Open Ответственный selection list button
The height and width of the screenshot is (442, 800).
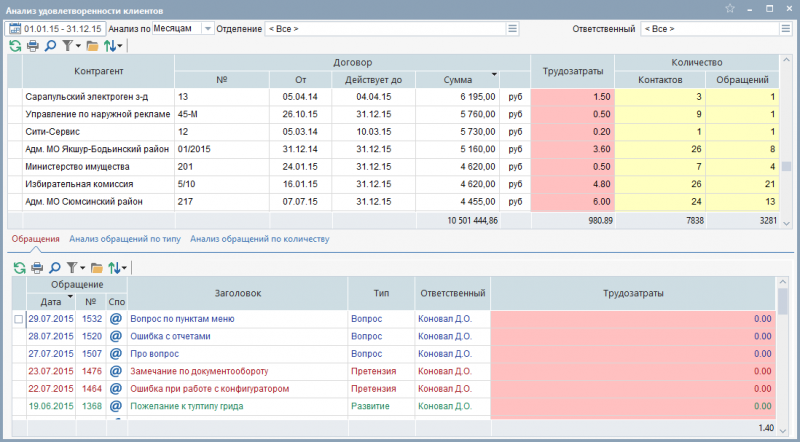pos(786,29)
